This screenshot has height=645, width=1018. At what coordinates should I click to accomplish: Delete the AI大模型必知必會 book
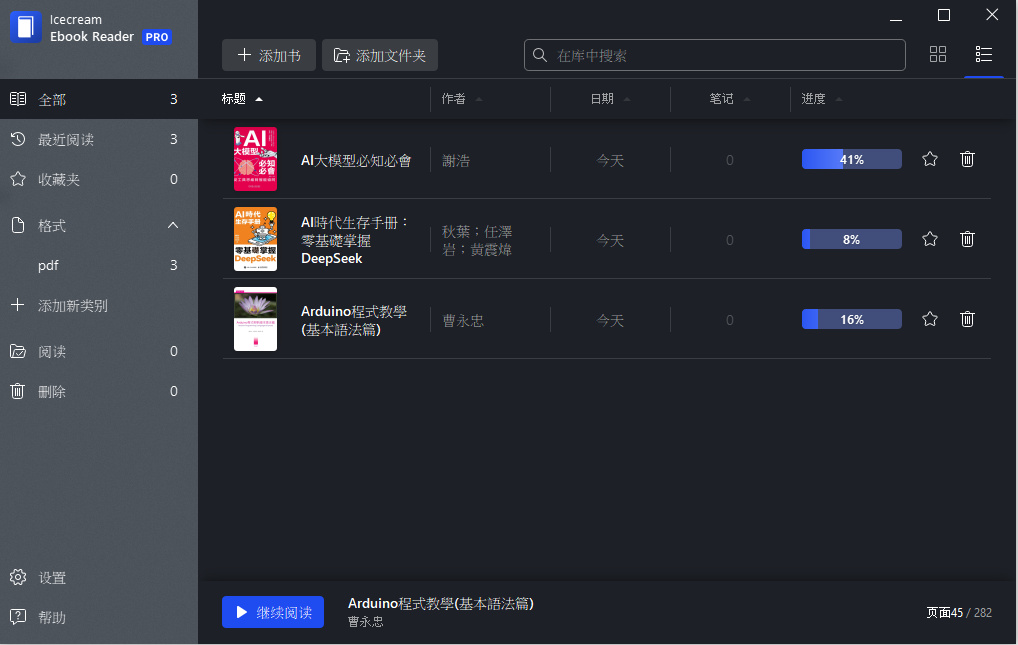click(x=967, y=159)
